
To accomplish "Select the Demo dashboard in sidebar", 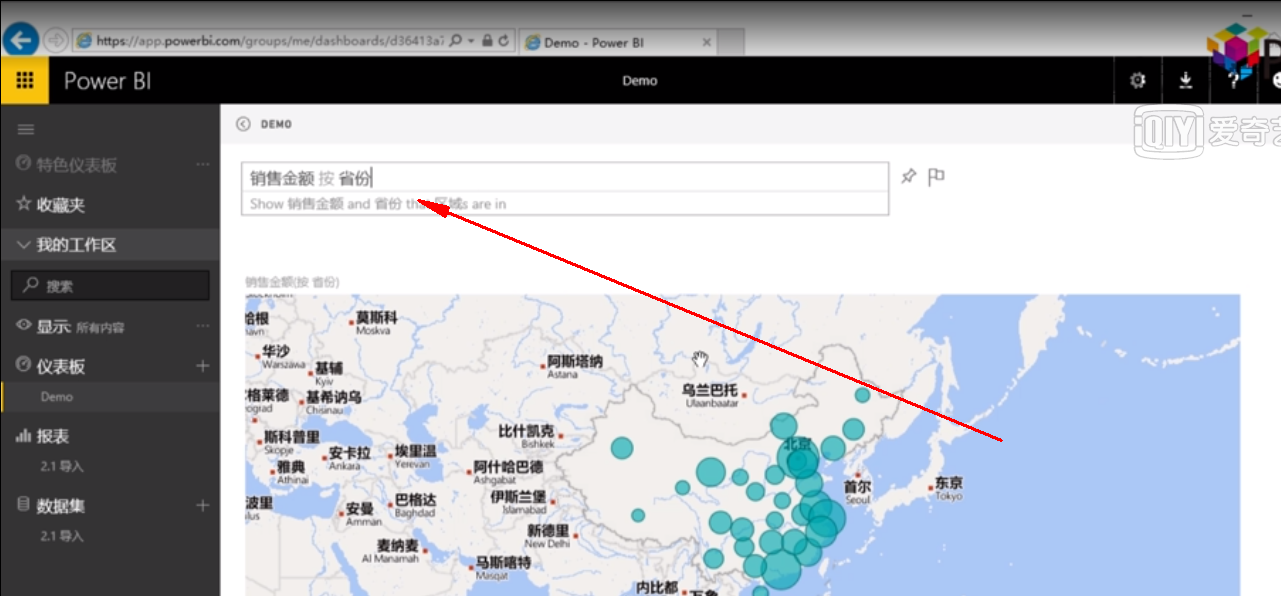I will (57, 397).
